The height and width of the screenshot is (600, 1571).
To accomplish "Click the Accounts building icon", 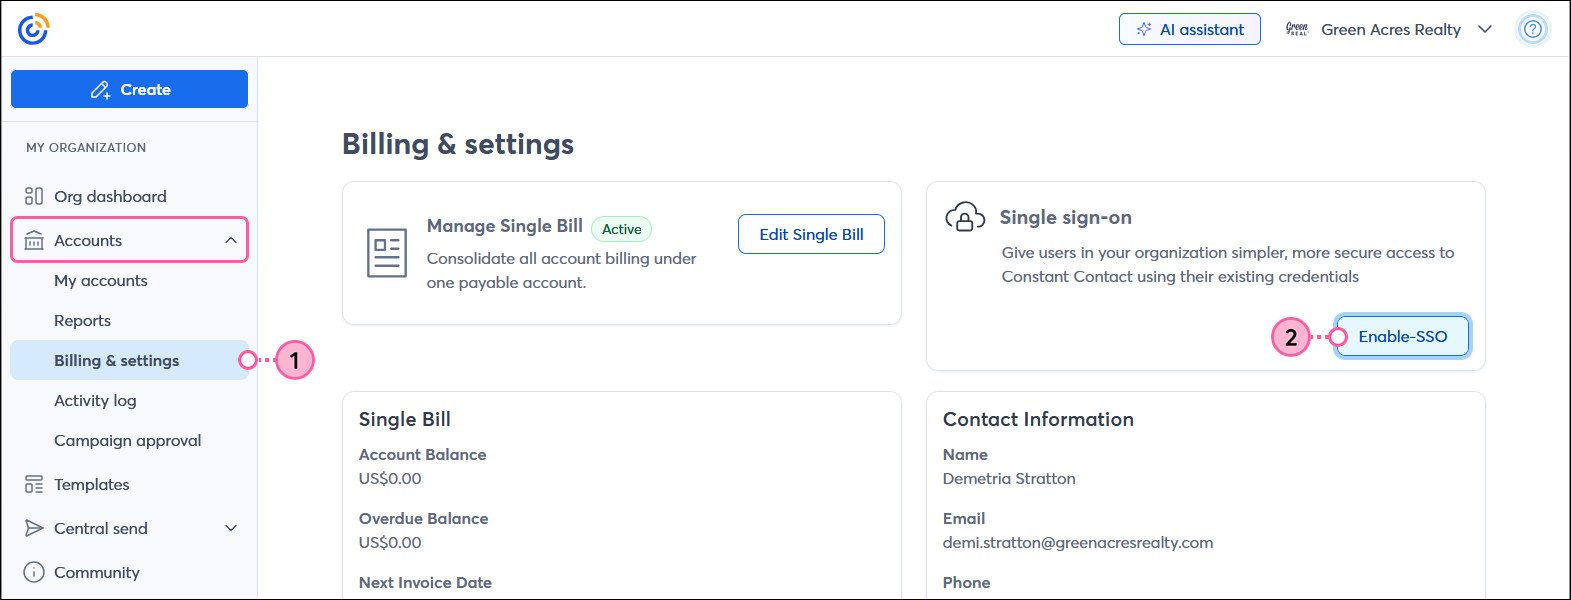I will point(34,240).
